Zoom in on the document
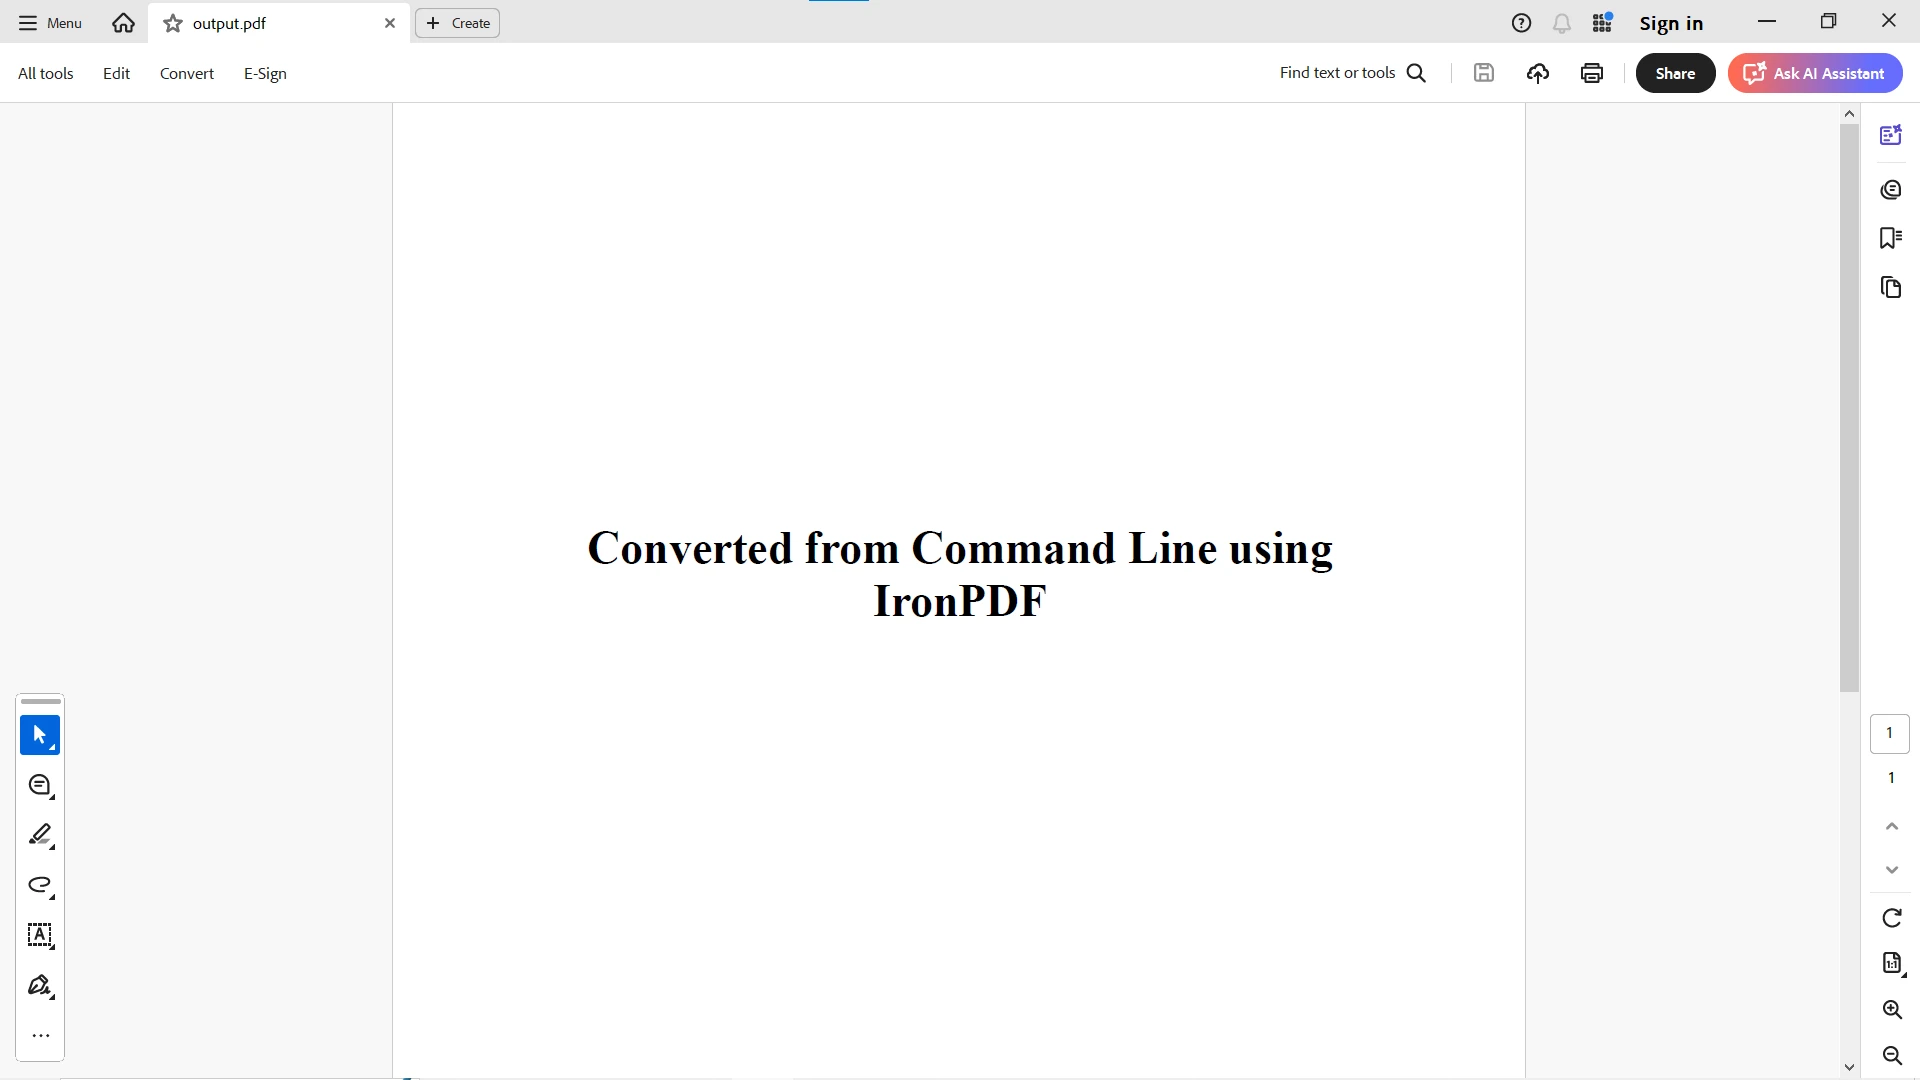The width and height of the screenshot is (1920, 1080). tap(1891, 1010)
